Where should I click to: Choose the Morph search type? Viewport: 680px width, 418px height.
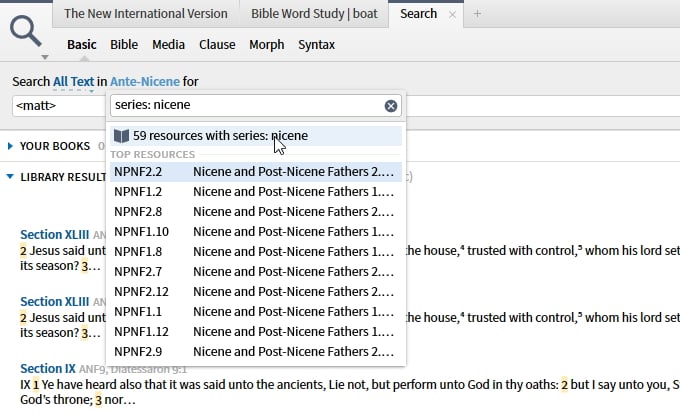click(x=266, y=45)
